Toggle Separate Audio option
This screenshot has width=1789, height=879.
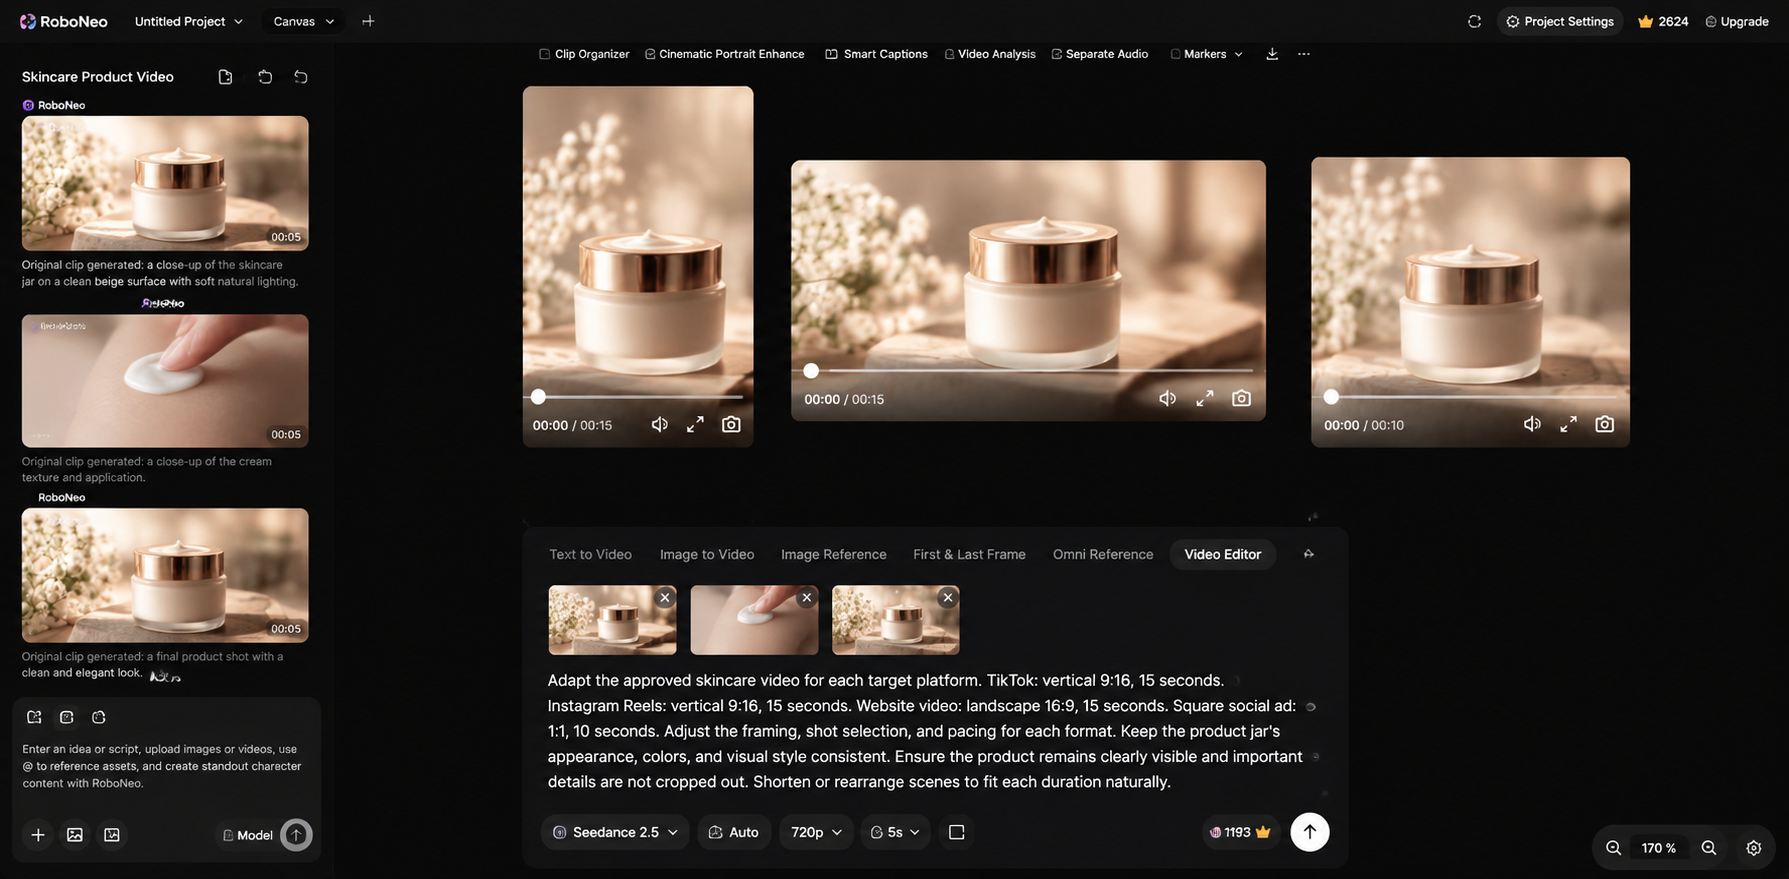[1100, 54]
